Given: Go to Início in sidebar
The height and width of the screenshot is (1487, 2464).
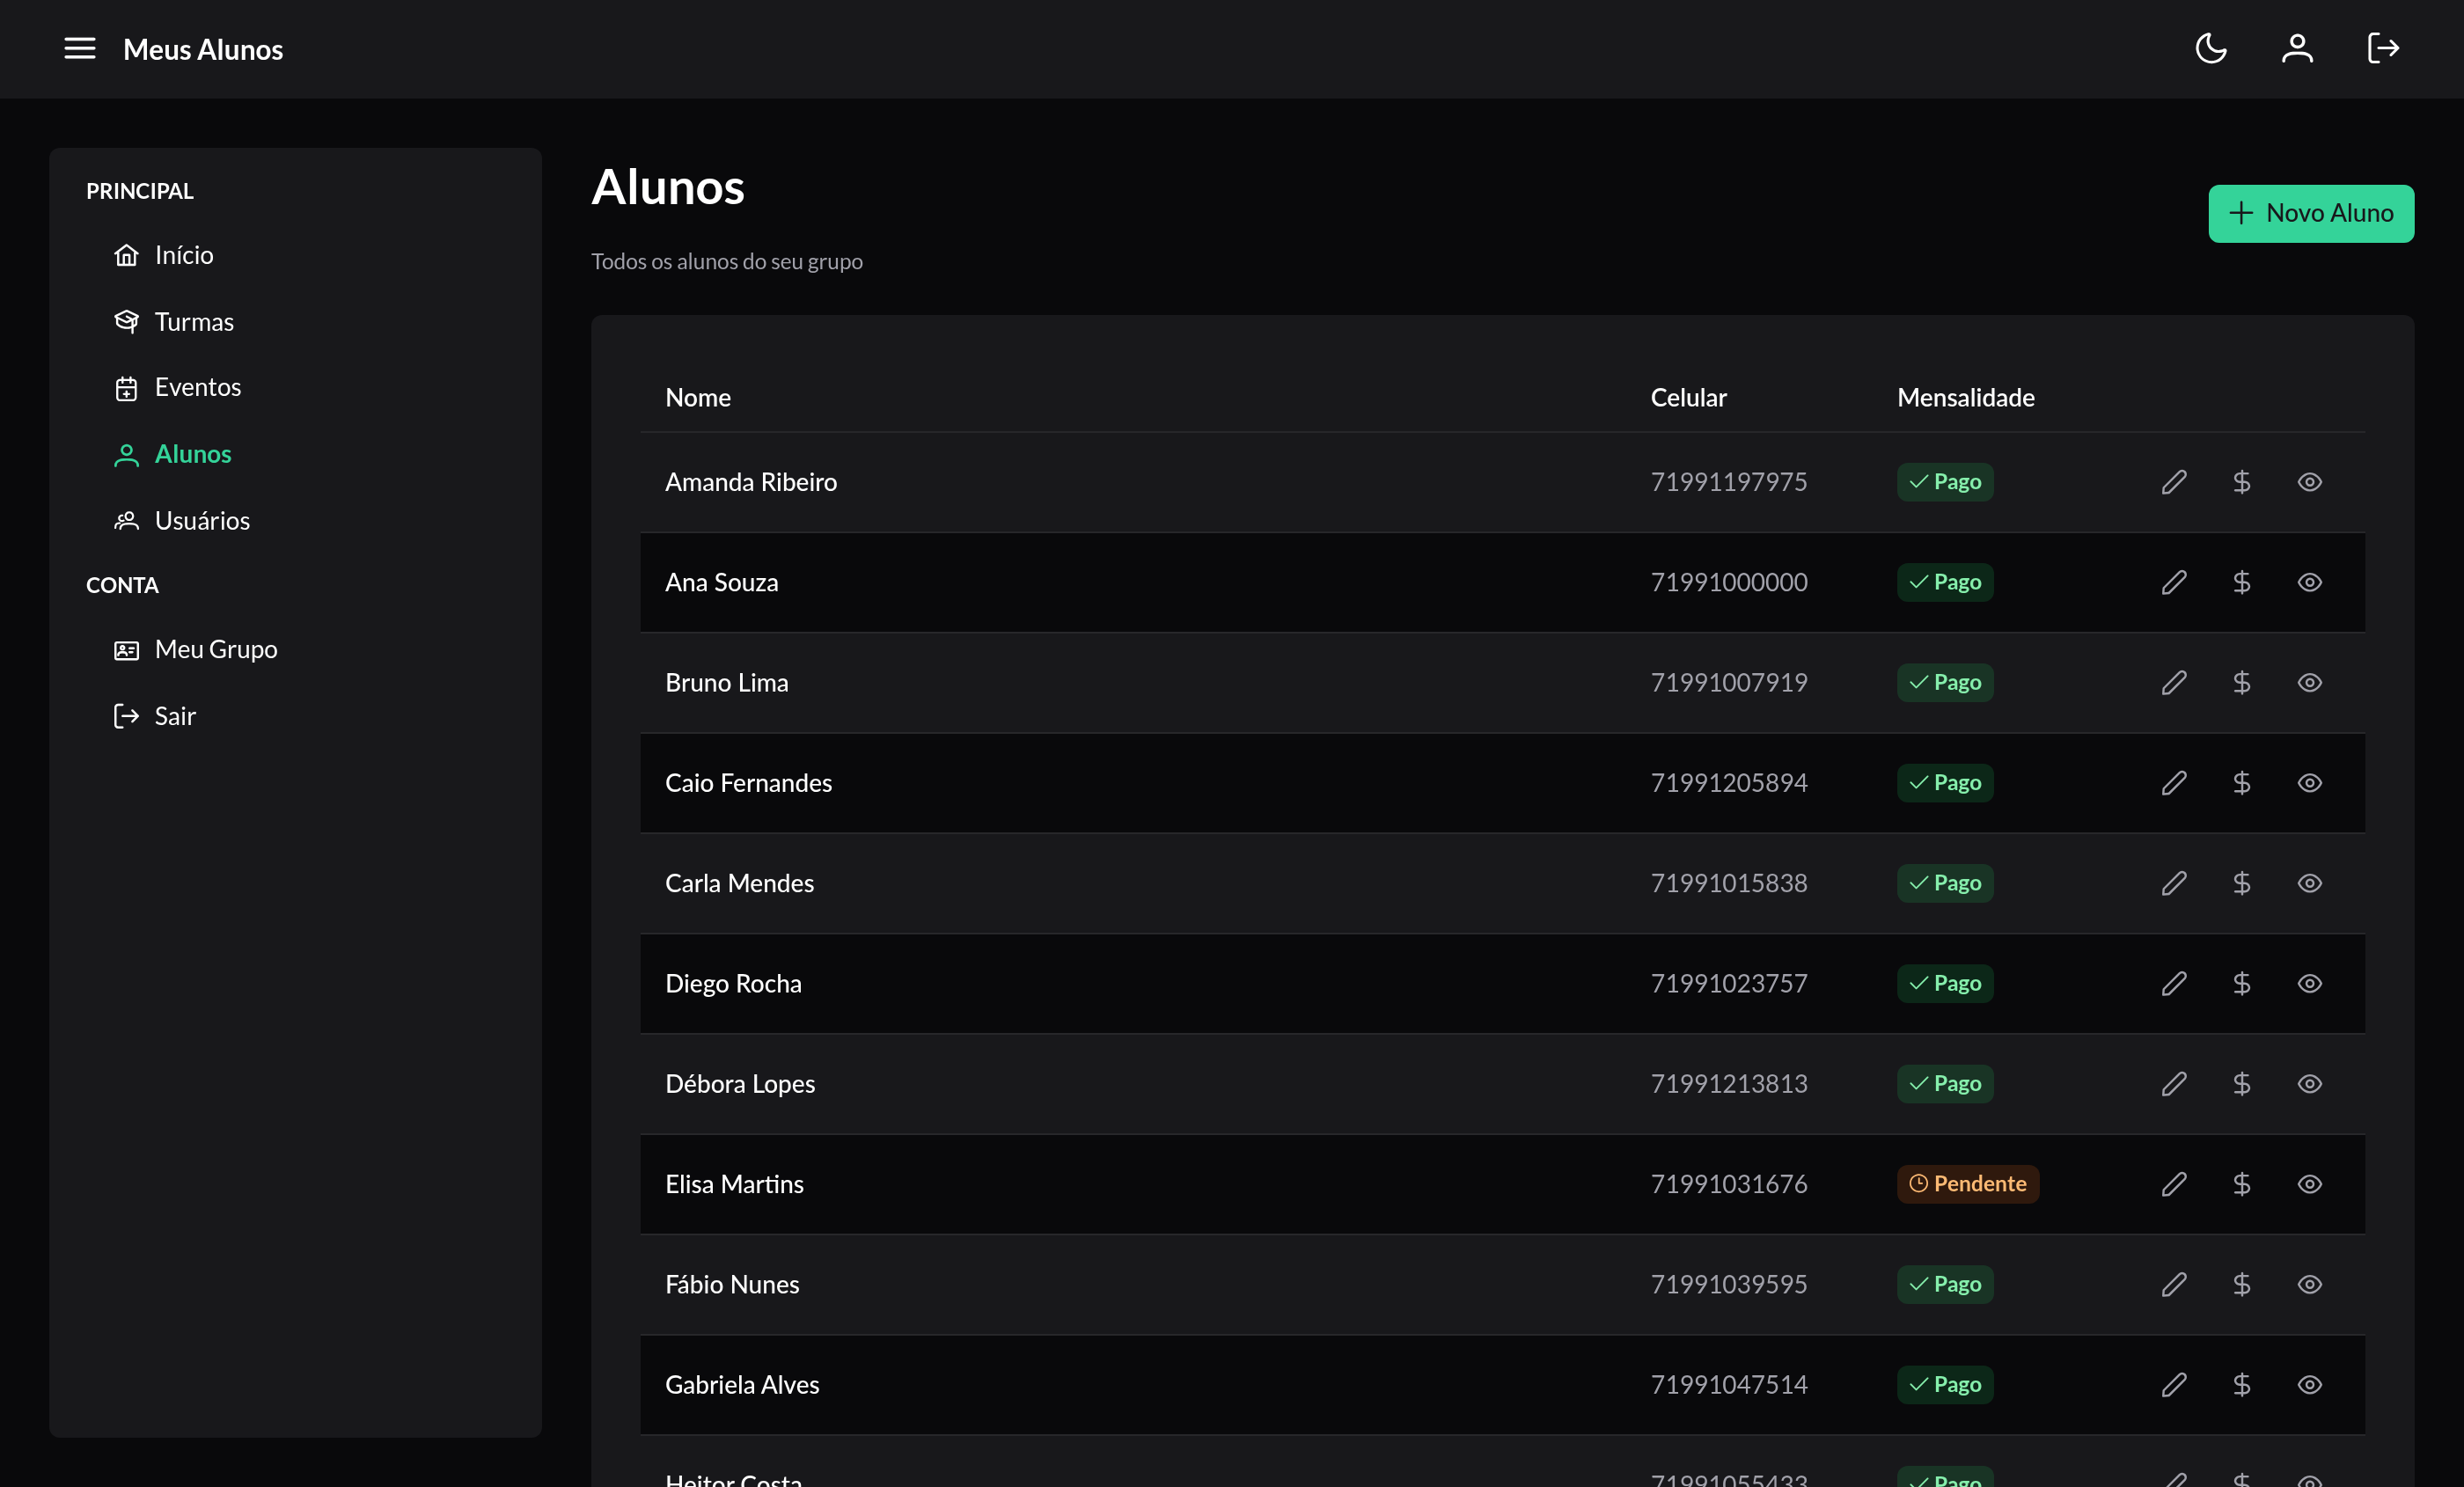Looking at the screenshot, I should tap(163, 255).
